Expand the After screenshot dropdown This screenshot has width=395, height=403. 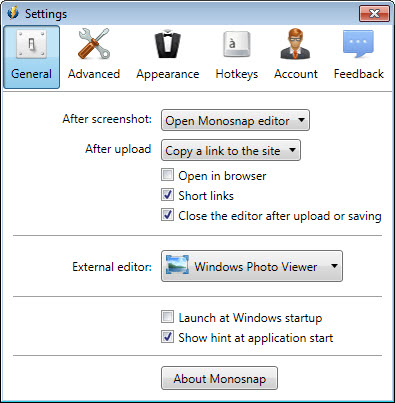(x=235, y=120)
